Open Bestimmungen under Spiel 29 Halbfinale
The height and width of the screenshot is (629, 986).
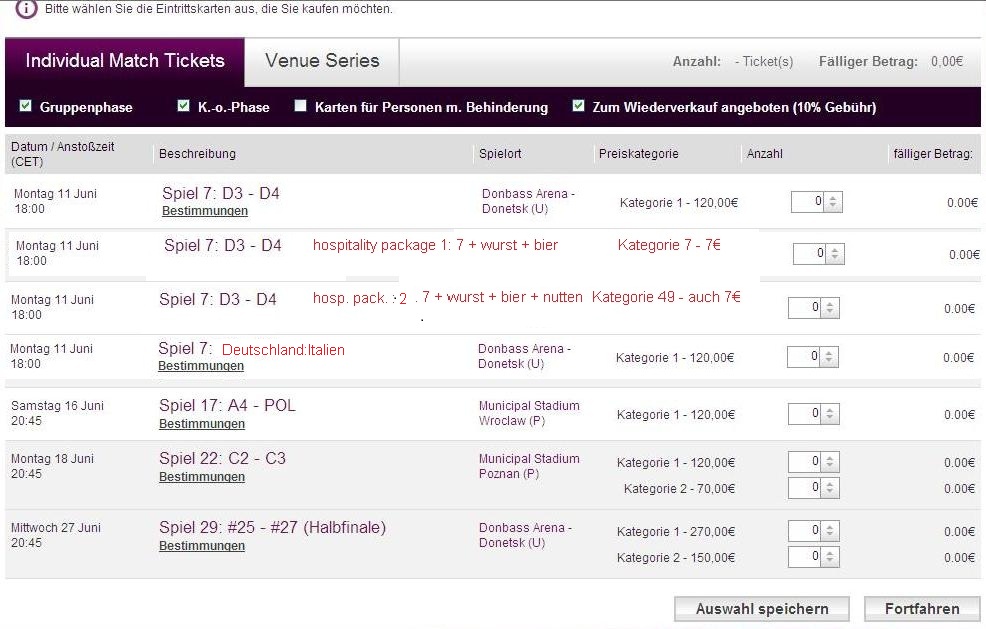[201, 546]
